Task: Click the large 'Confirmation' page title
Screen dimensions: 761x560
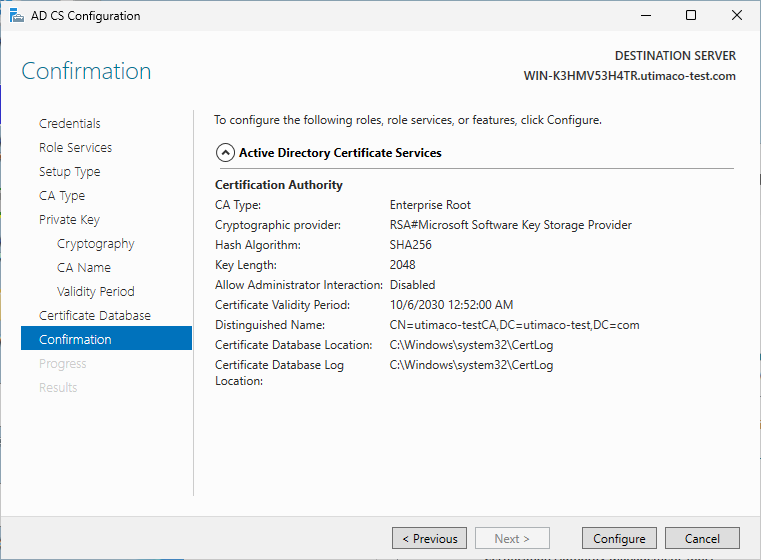Action: coord(86,71)
